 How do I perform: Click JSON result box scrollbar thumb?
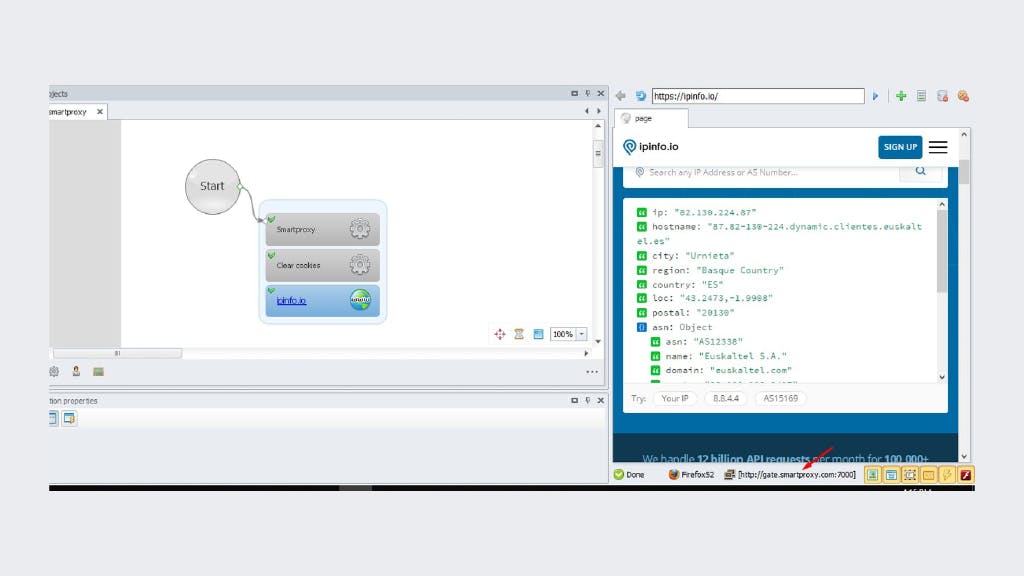pyautogui.click(x=942, y=251)
